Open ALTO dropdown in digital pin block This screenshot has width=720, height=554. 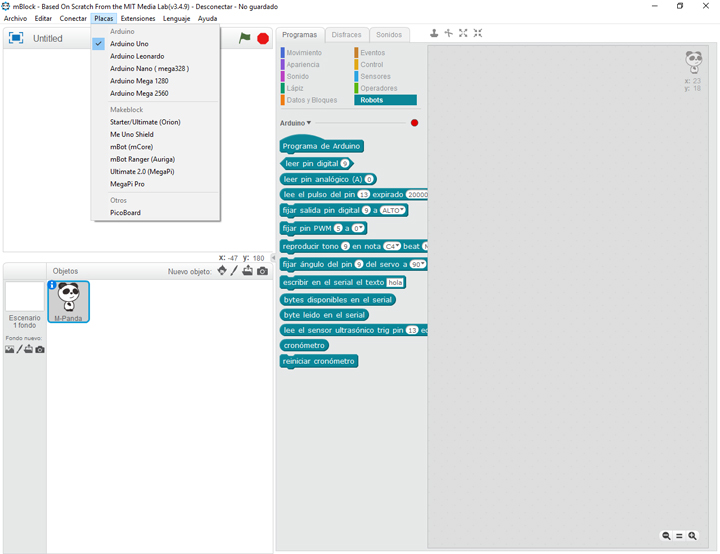coord(392,210)
